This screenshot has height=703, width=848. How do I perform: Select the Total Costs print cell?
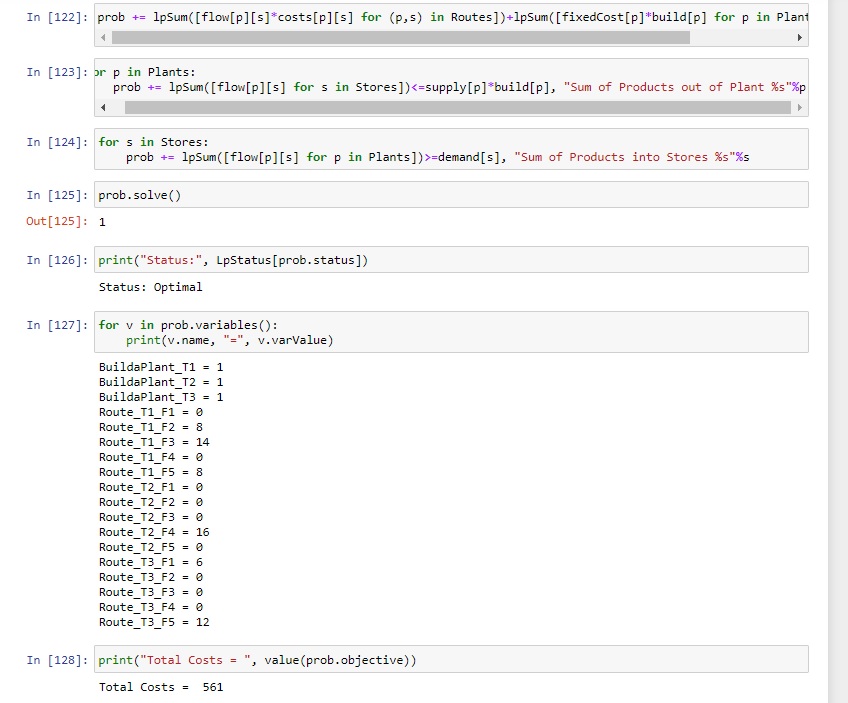point(451,659)
